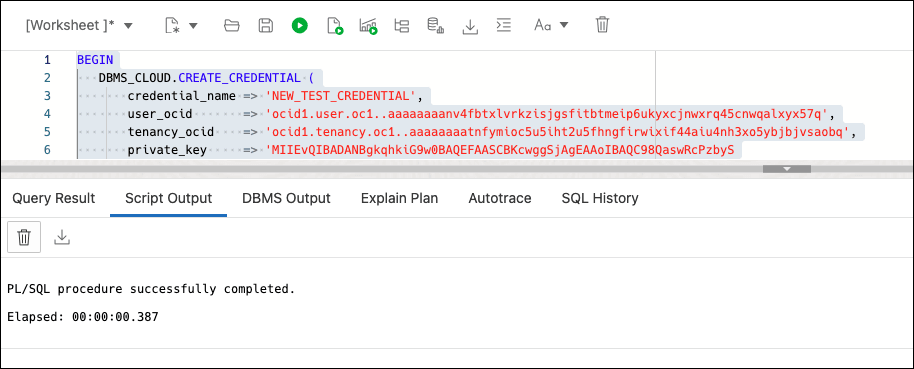
Task: Click the tenancy_ocid parameter name
Action: click(171, 132)
